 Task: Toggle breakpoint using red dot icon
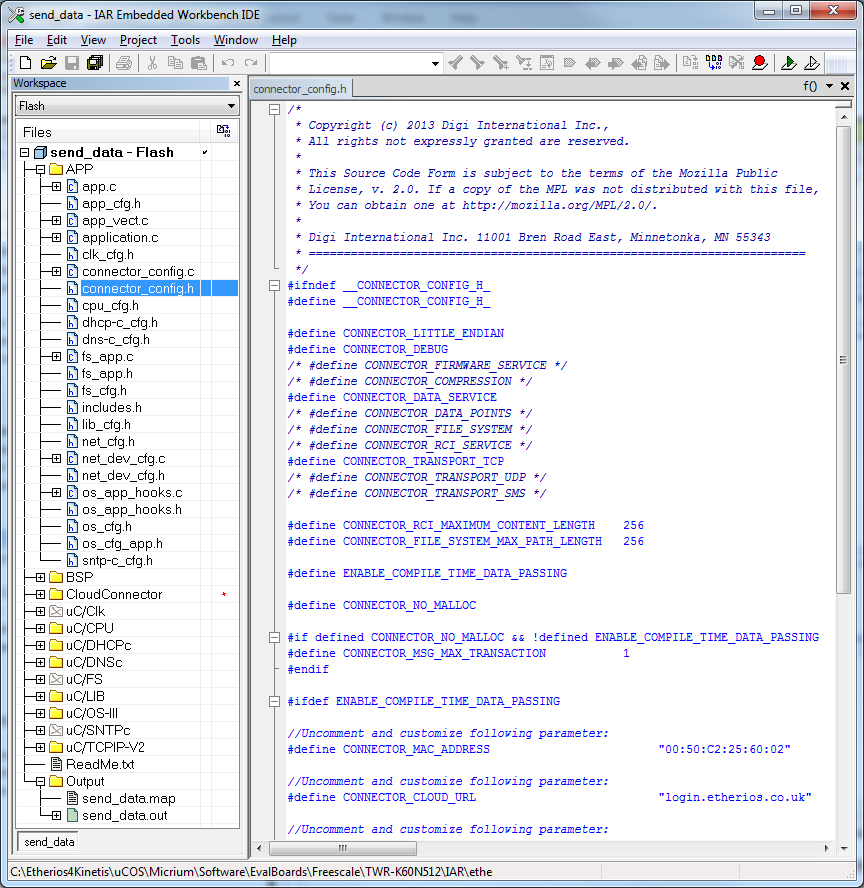760,63
